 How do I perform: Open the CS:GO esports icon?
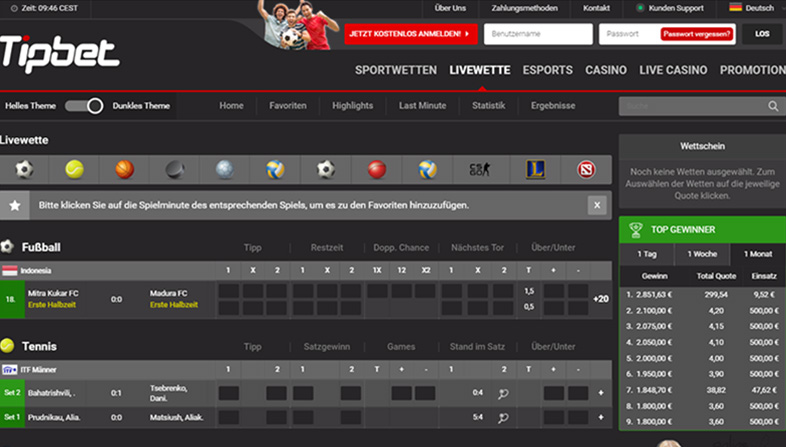pos(480,169)
